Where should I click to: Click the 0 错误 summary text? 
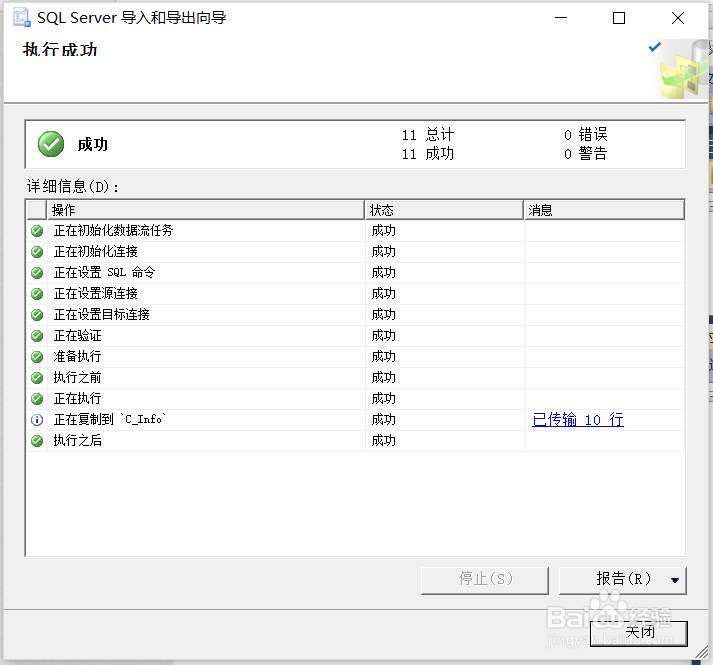pos(585,135)
